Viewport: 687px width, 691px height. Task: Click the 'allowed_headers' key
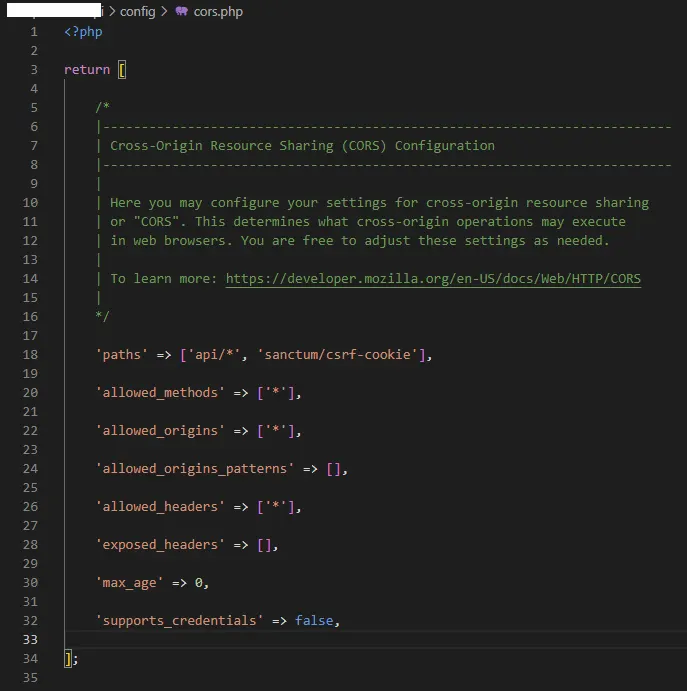point(160,507)
